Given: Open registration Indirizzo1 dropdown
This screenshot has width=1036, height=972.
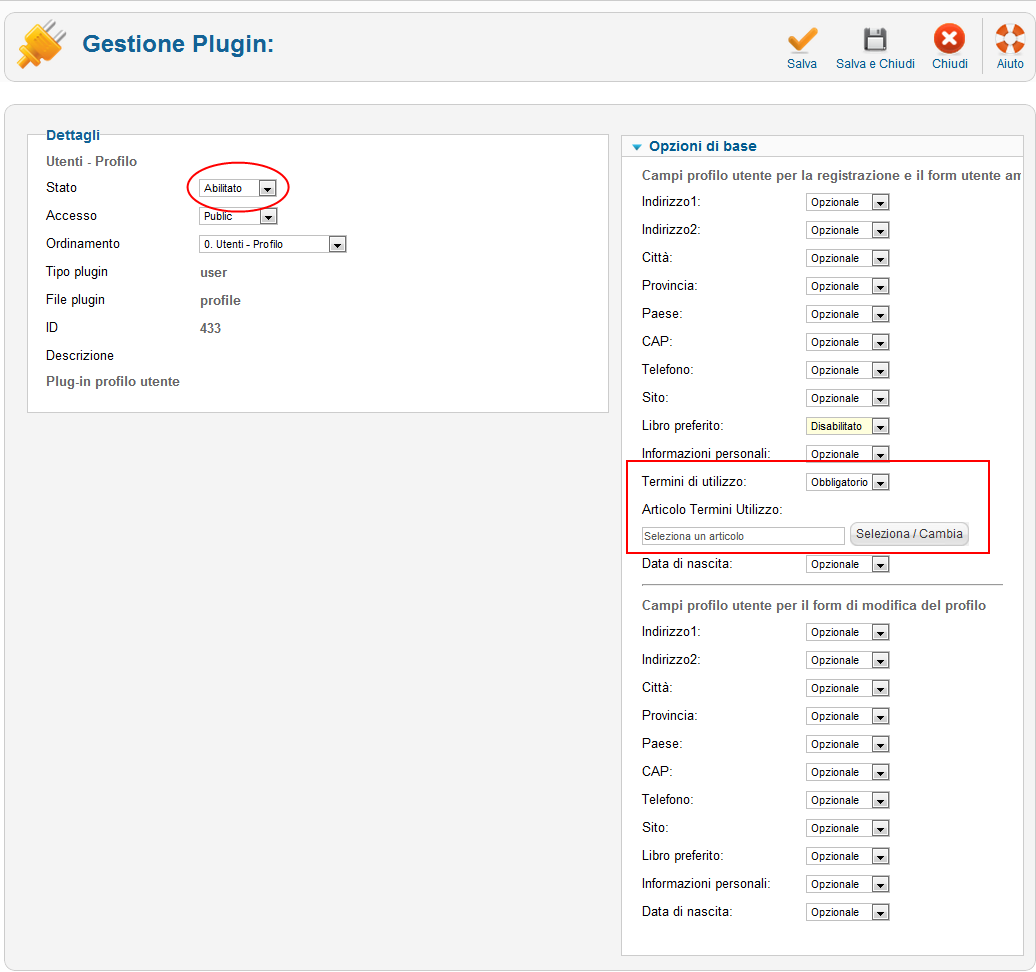Looking at the screenshot, I should pyautogui.click(x=847, y=202).
